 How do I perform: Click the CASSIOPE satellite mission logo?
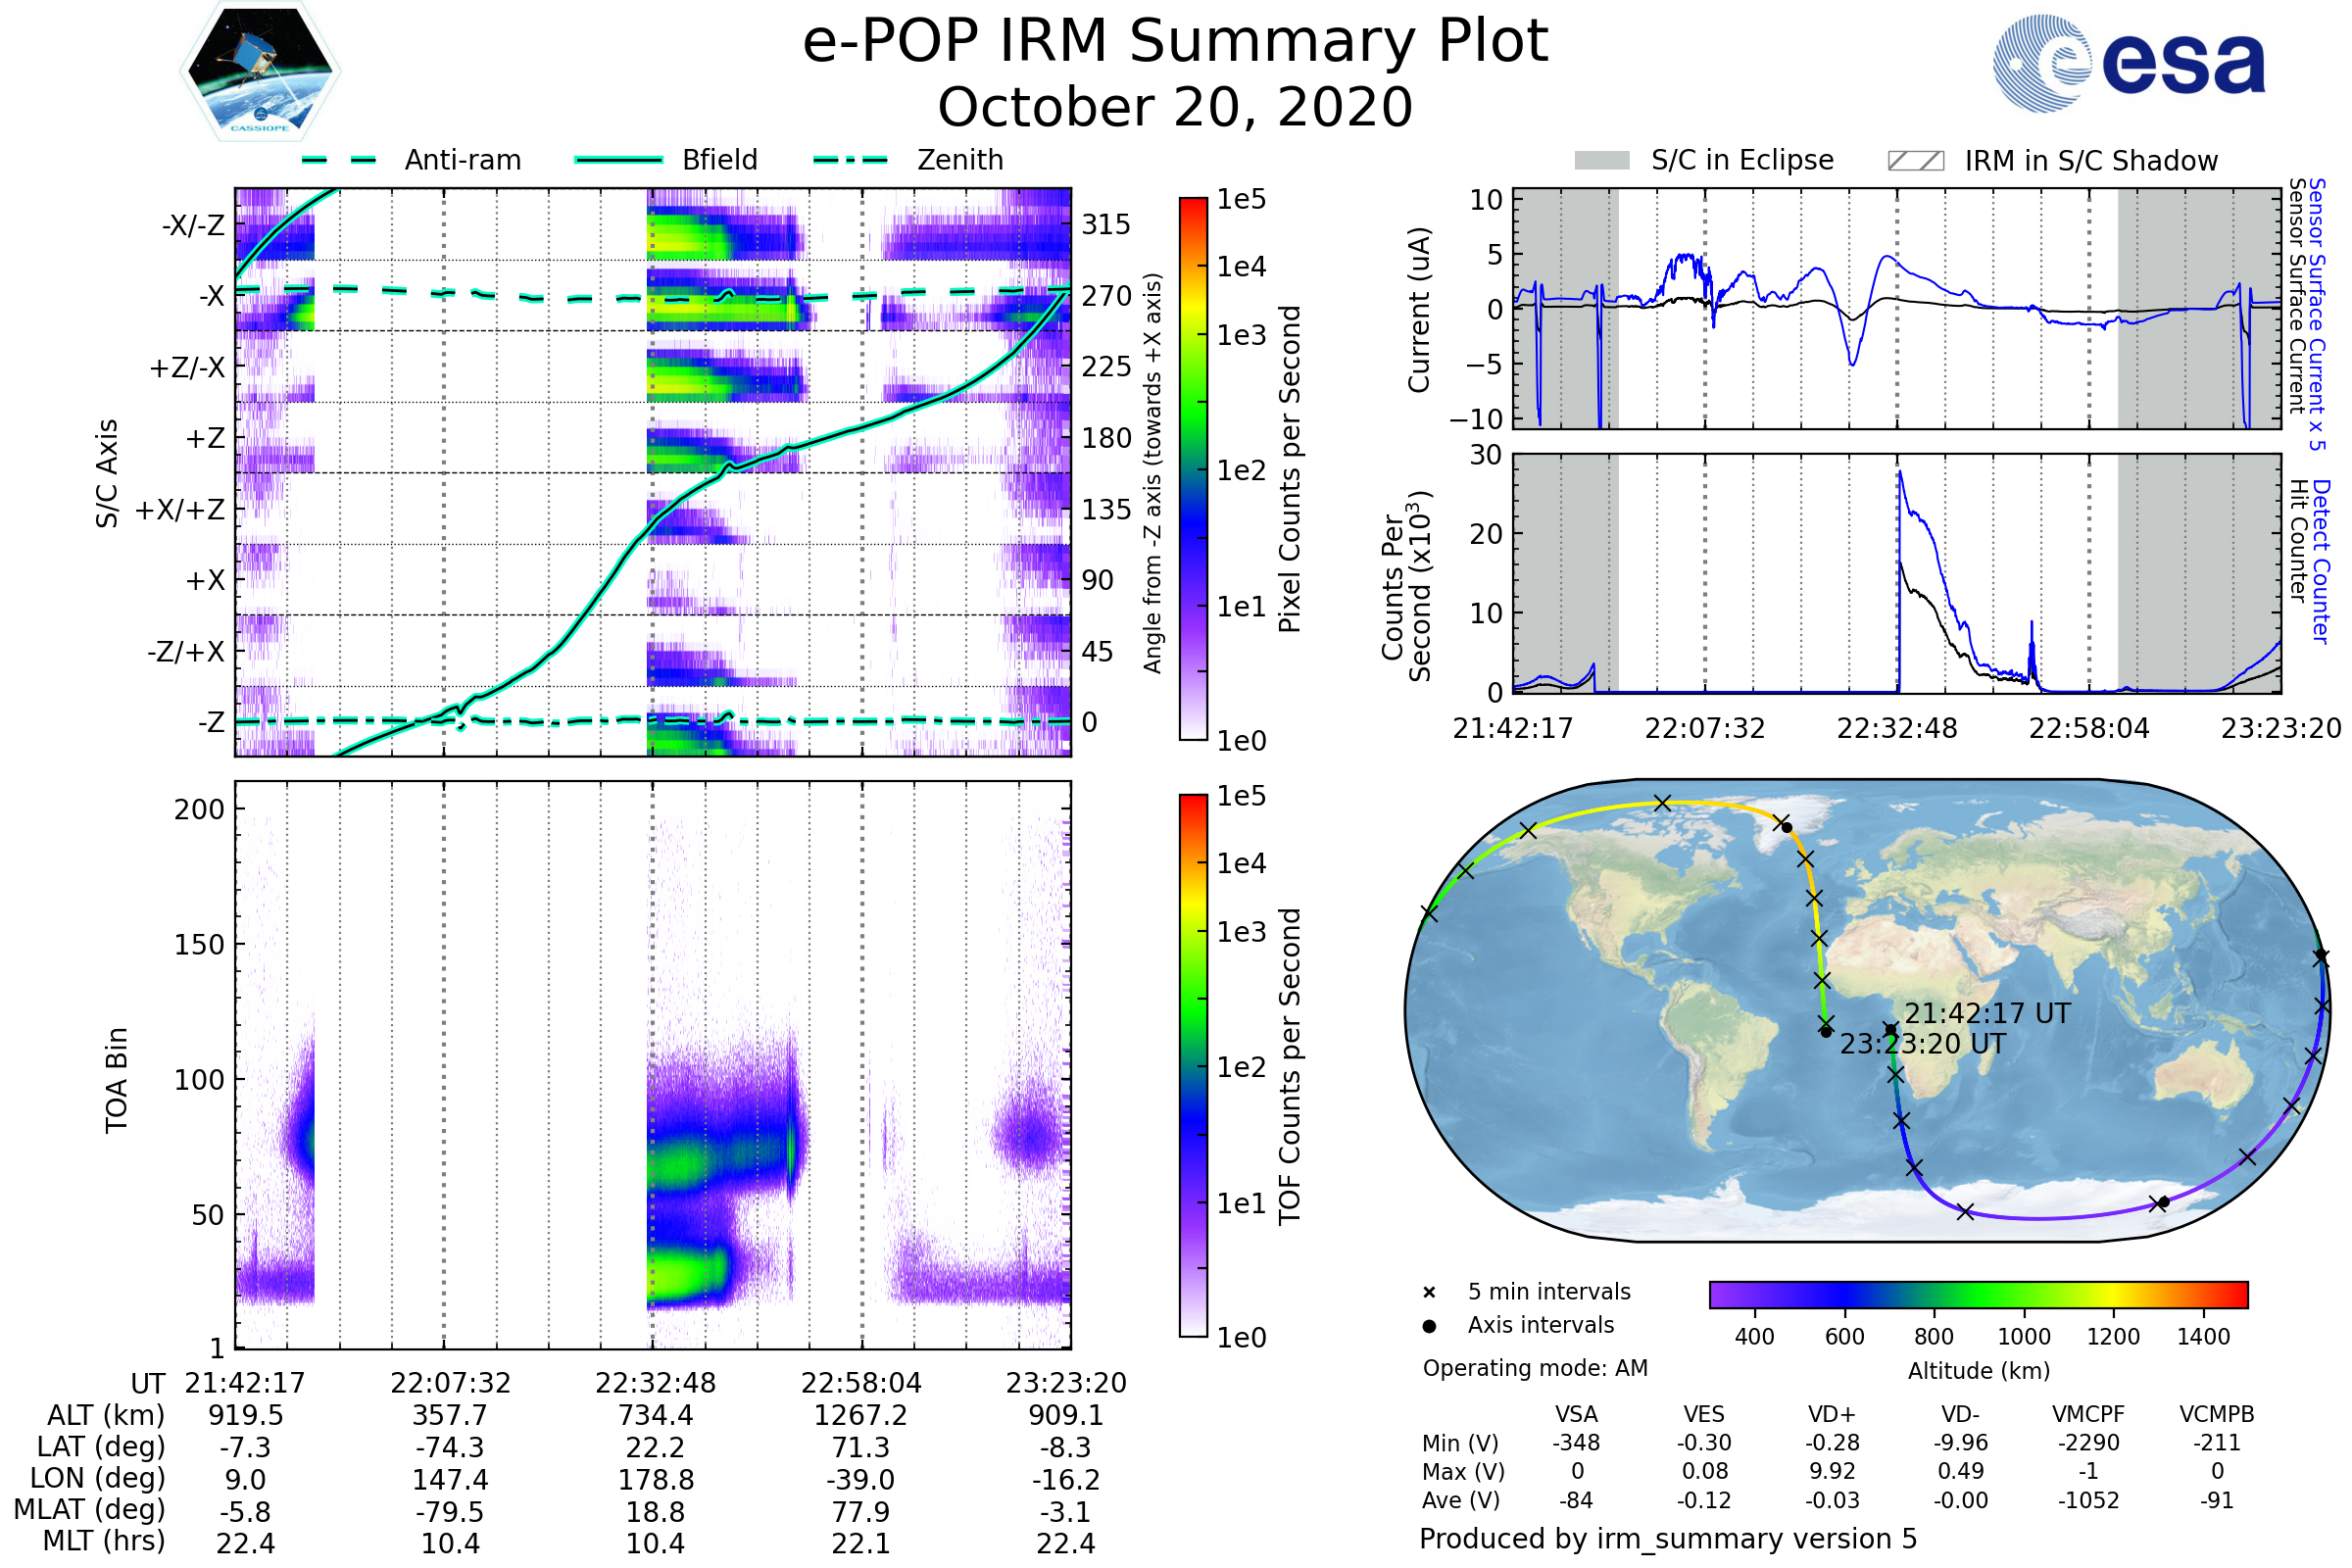point(260,72)
